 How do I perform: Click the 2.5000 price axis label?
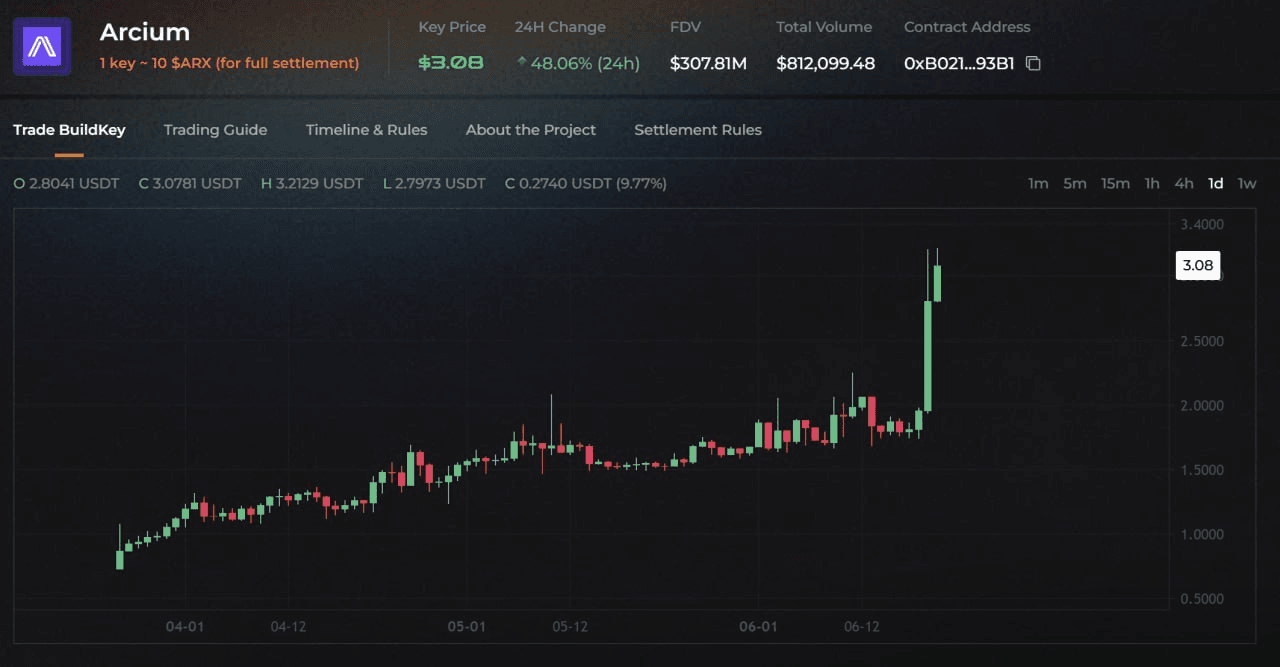point(1202,341)
